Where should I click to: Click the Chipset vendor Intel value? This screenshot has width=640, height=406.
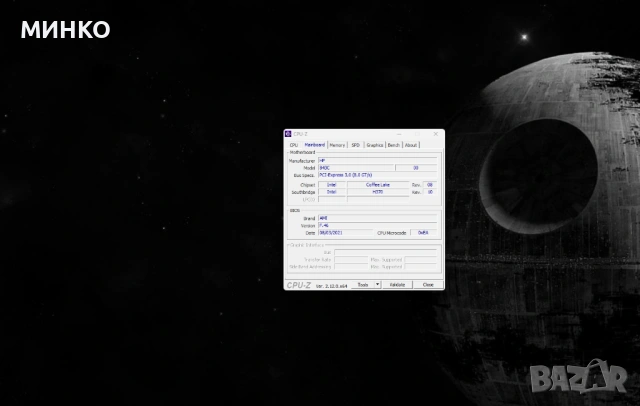point(332,185)
